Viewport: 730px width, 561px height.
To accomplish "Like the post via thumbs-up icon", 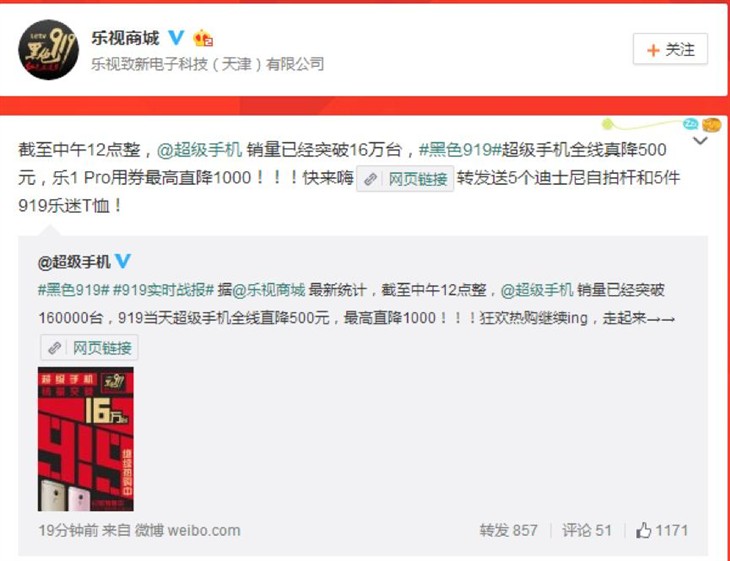I will tap(644, 530).
